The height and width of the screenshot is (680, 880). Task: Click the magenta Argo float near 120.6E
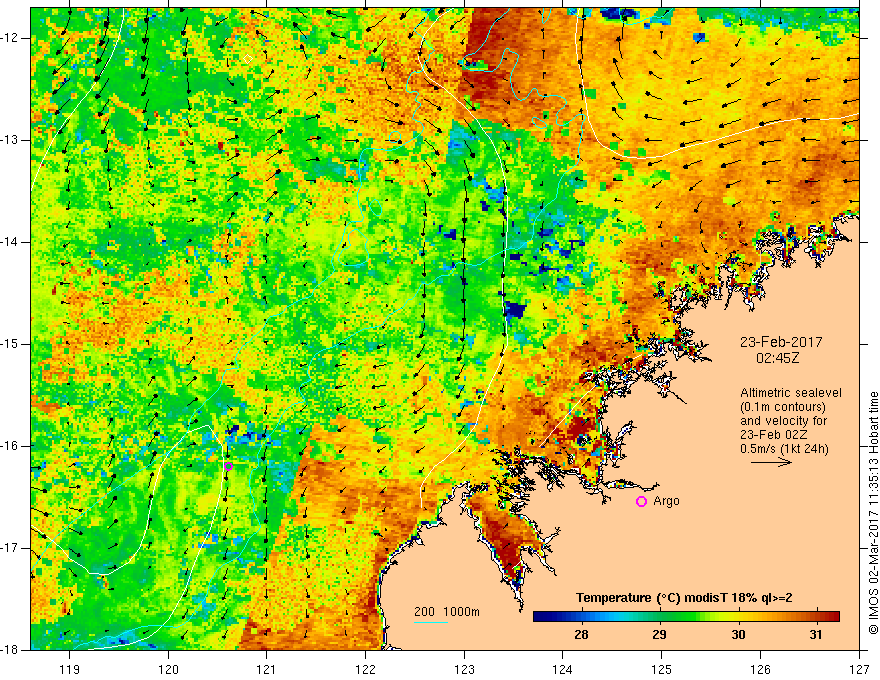[228, 466]
